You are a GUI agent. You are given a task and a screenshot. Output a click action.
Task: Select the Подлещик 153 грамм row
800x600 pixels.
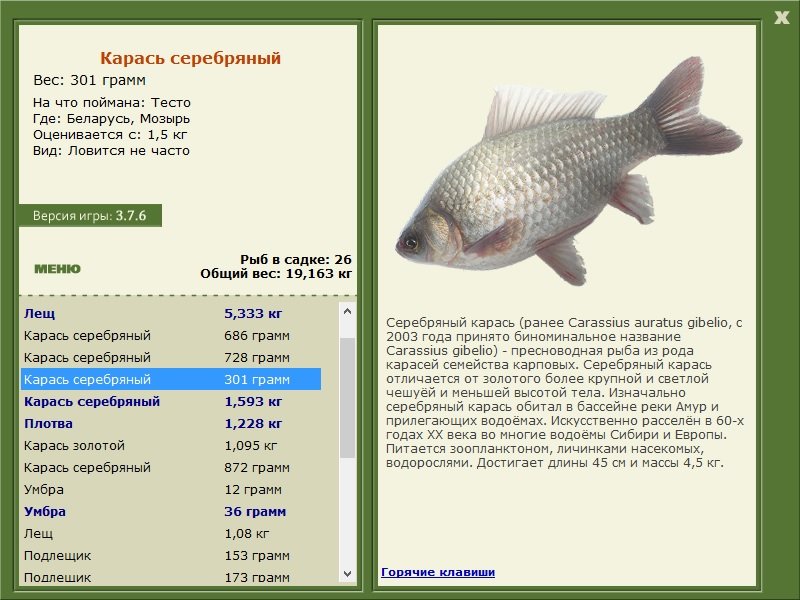[x=171, y=555]
